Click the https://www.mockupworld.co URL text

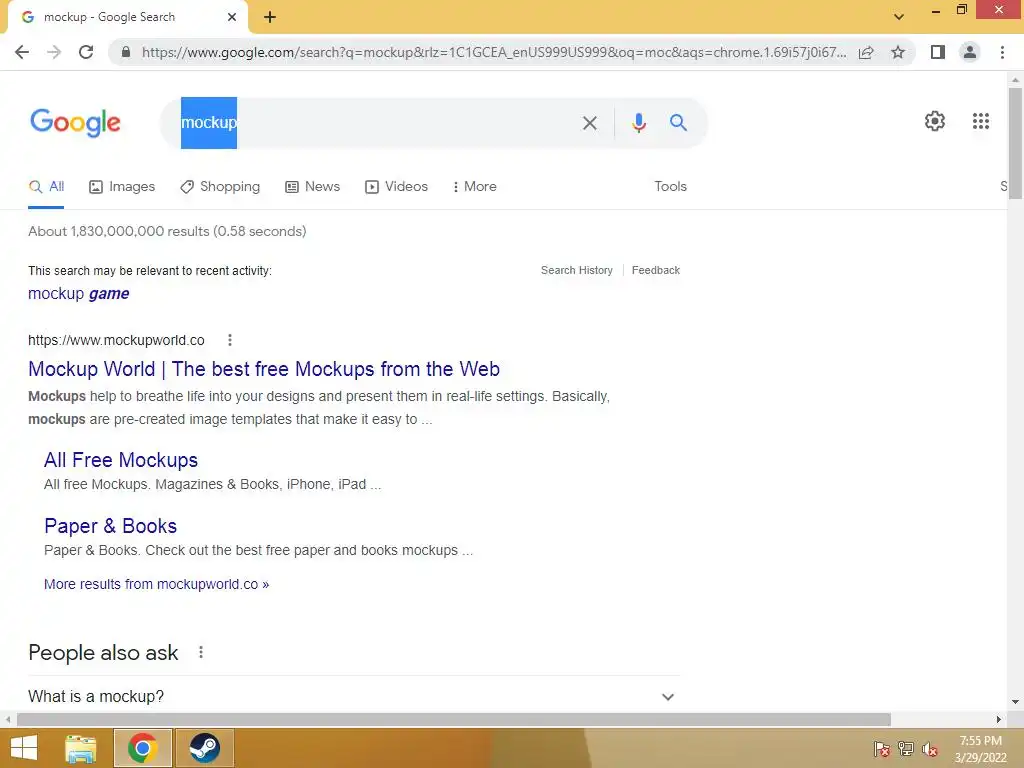116,340
